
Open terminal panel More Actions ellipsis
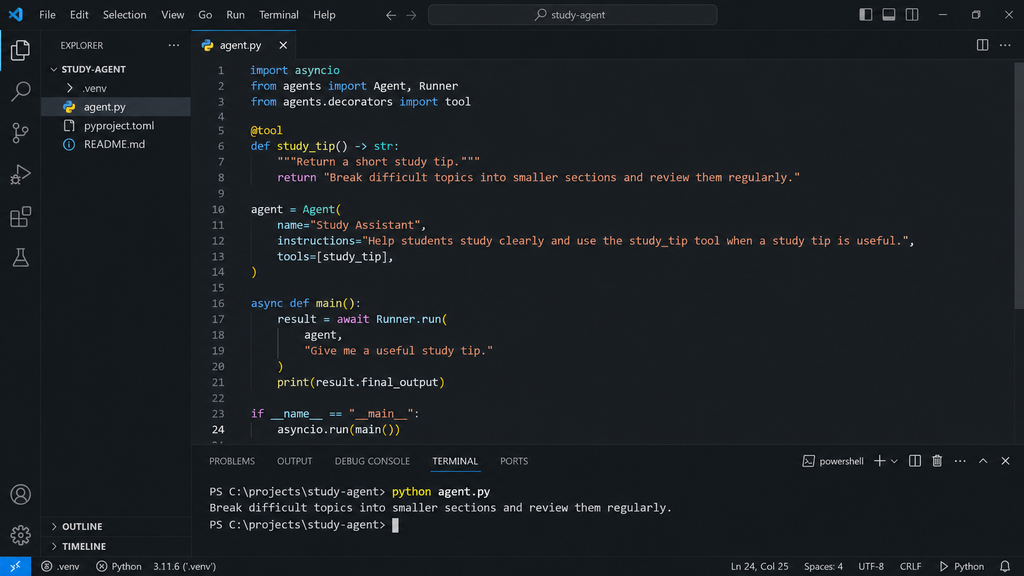click(960, 461)
